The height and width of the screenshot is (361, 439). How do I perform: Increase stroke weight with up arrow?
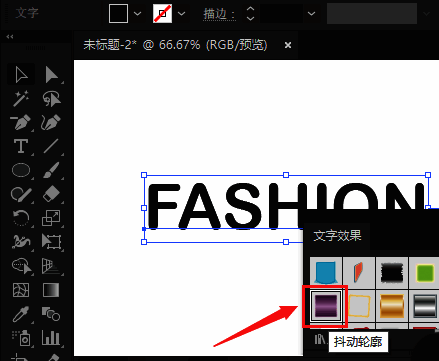(x=250, y=9)
